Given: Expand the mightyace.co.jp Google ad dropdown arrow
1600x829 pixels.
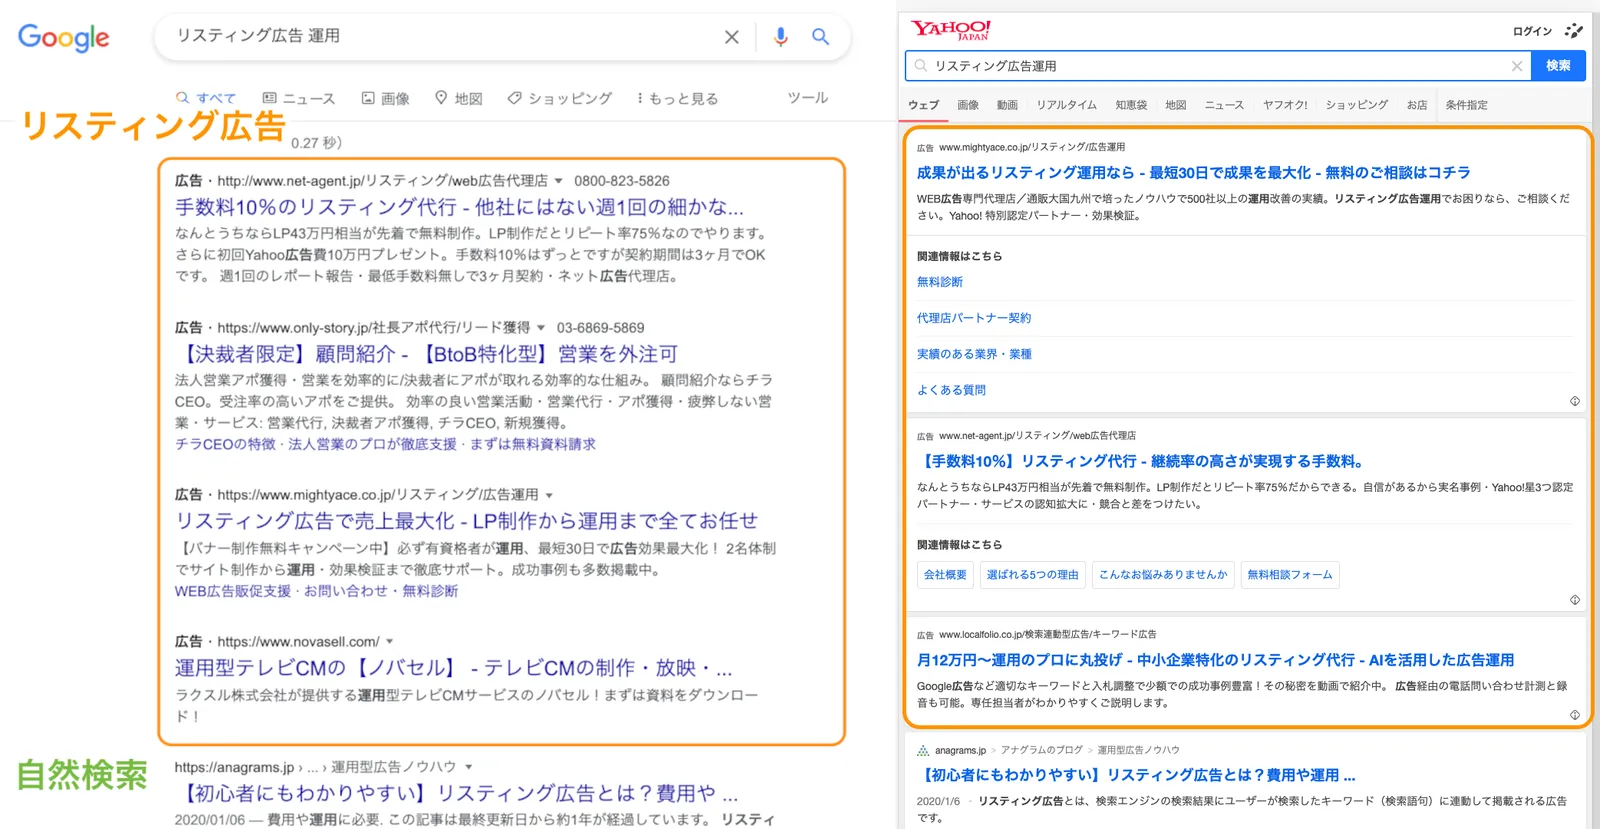Looking at the screenshot, I should click(549, 495).
